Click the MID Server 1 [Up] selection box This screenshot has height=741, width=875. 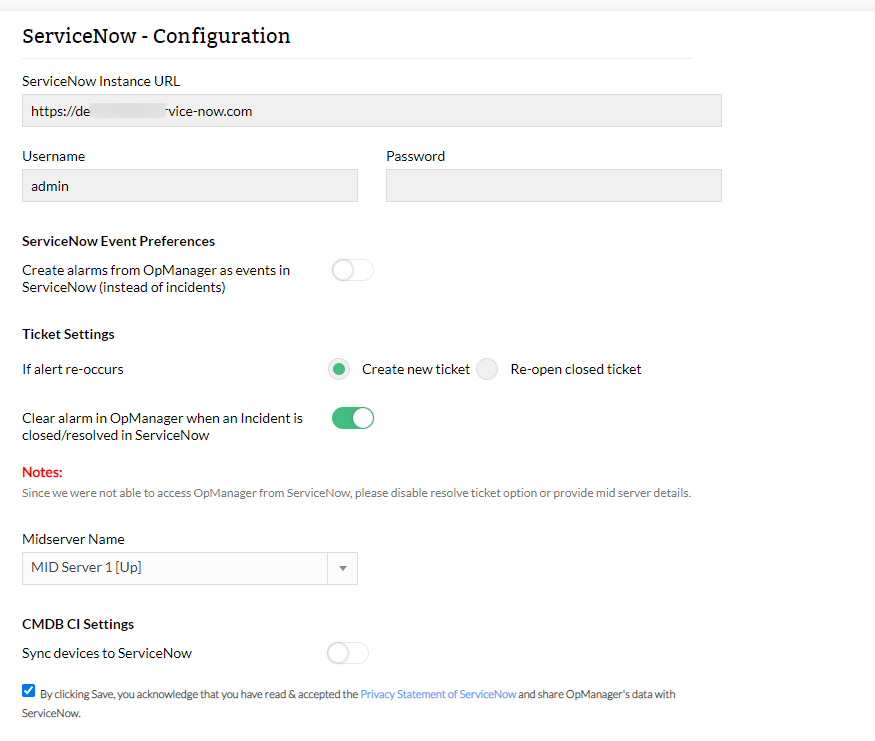[175, 568]
